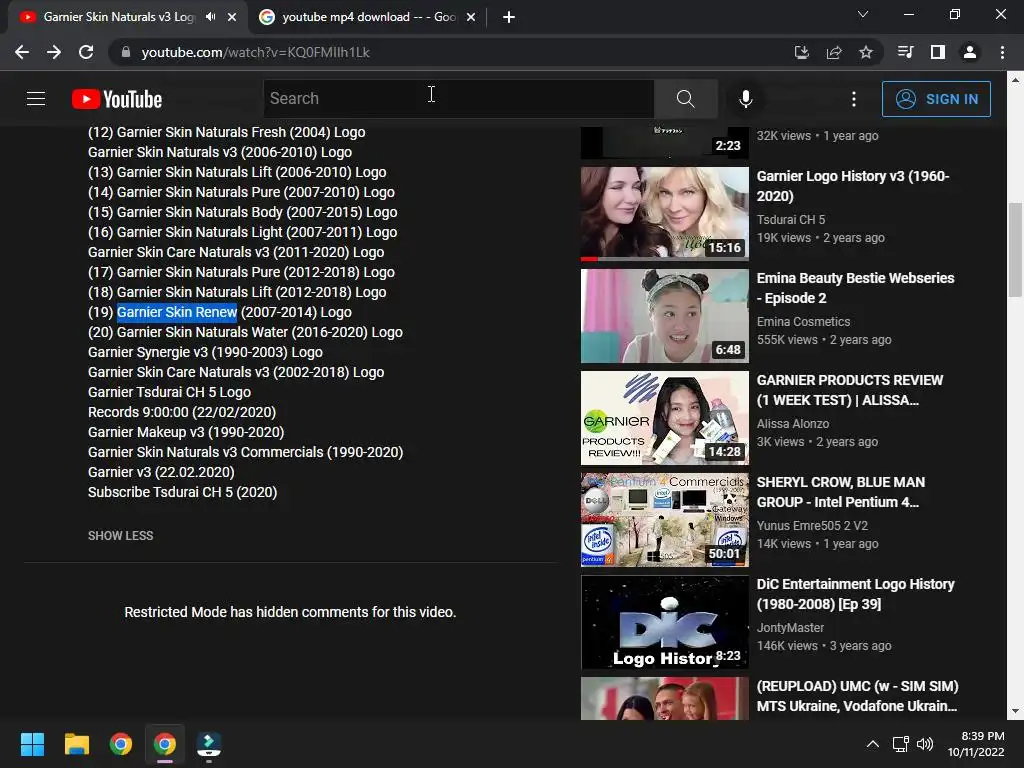Viewport: 1024px width, 768px height.
Task: Click scrollbar down arrow
Action: point(1015,711)
